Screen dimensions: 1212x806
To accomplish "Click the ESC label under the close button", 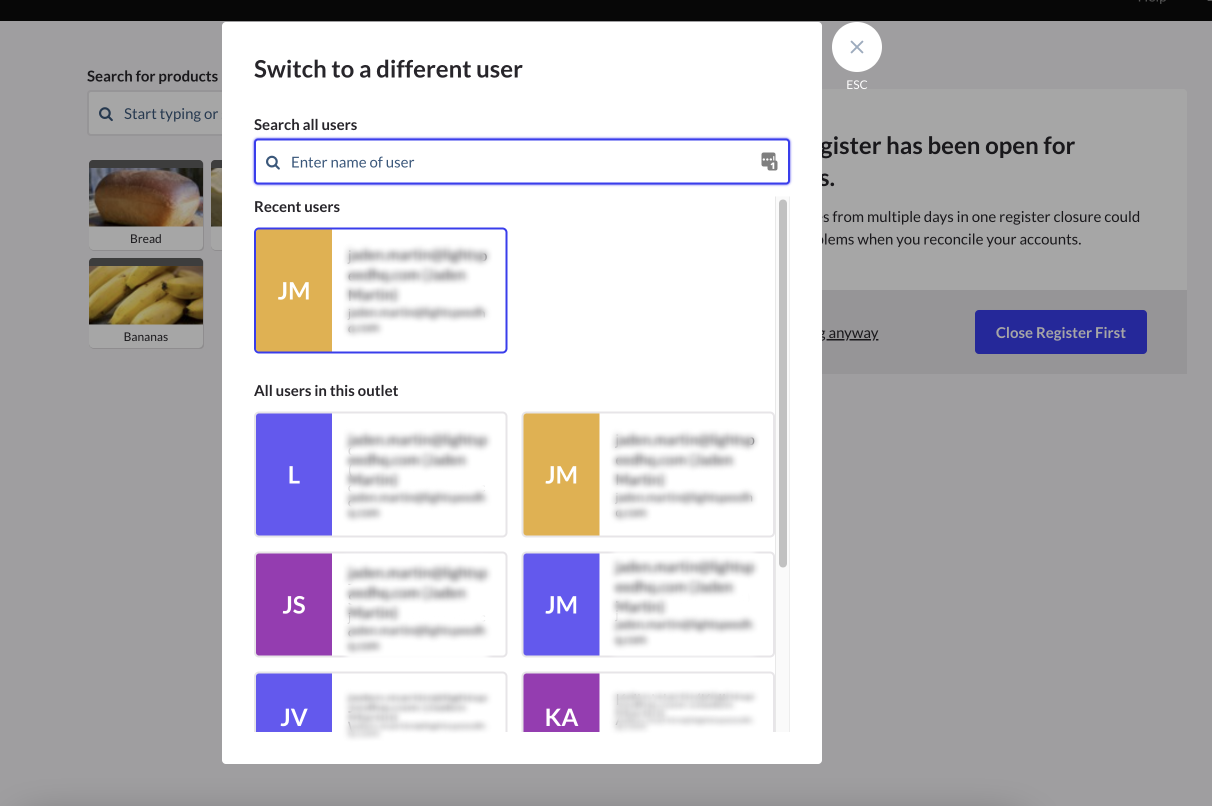I will point(856,85).
